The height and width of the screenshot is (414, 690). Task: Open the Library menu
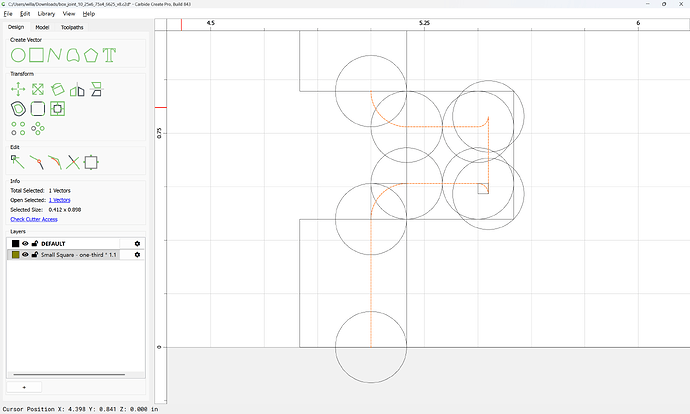(46, 14)
